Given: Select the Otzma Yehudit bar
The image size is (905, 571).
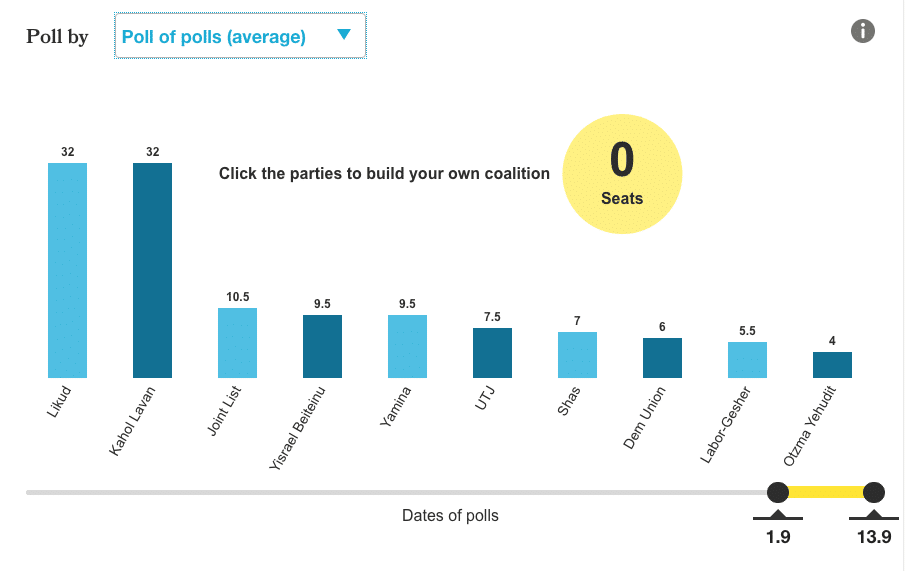Looking at the screenshot, I should click(x=833, y=365).
